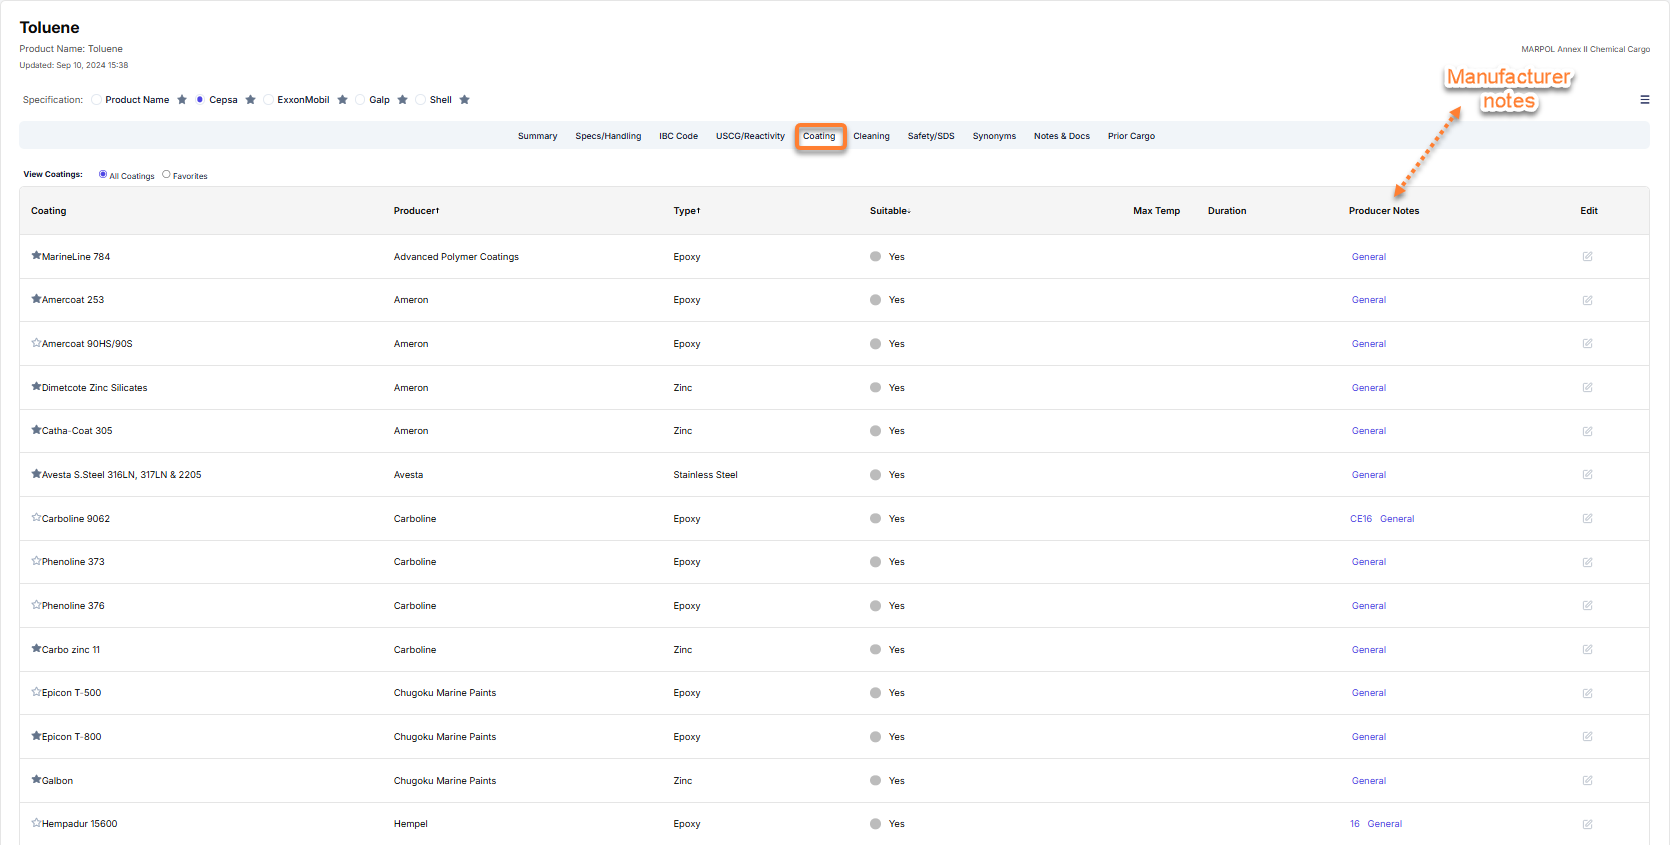Click the star next to Product Name specification
Screen dimensions: 1670x845
pyautogui.click(x=182, y=100)
